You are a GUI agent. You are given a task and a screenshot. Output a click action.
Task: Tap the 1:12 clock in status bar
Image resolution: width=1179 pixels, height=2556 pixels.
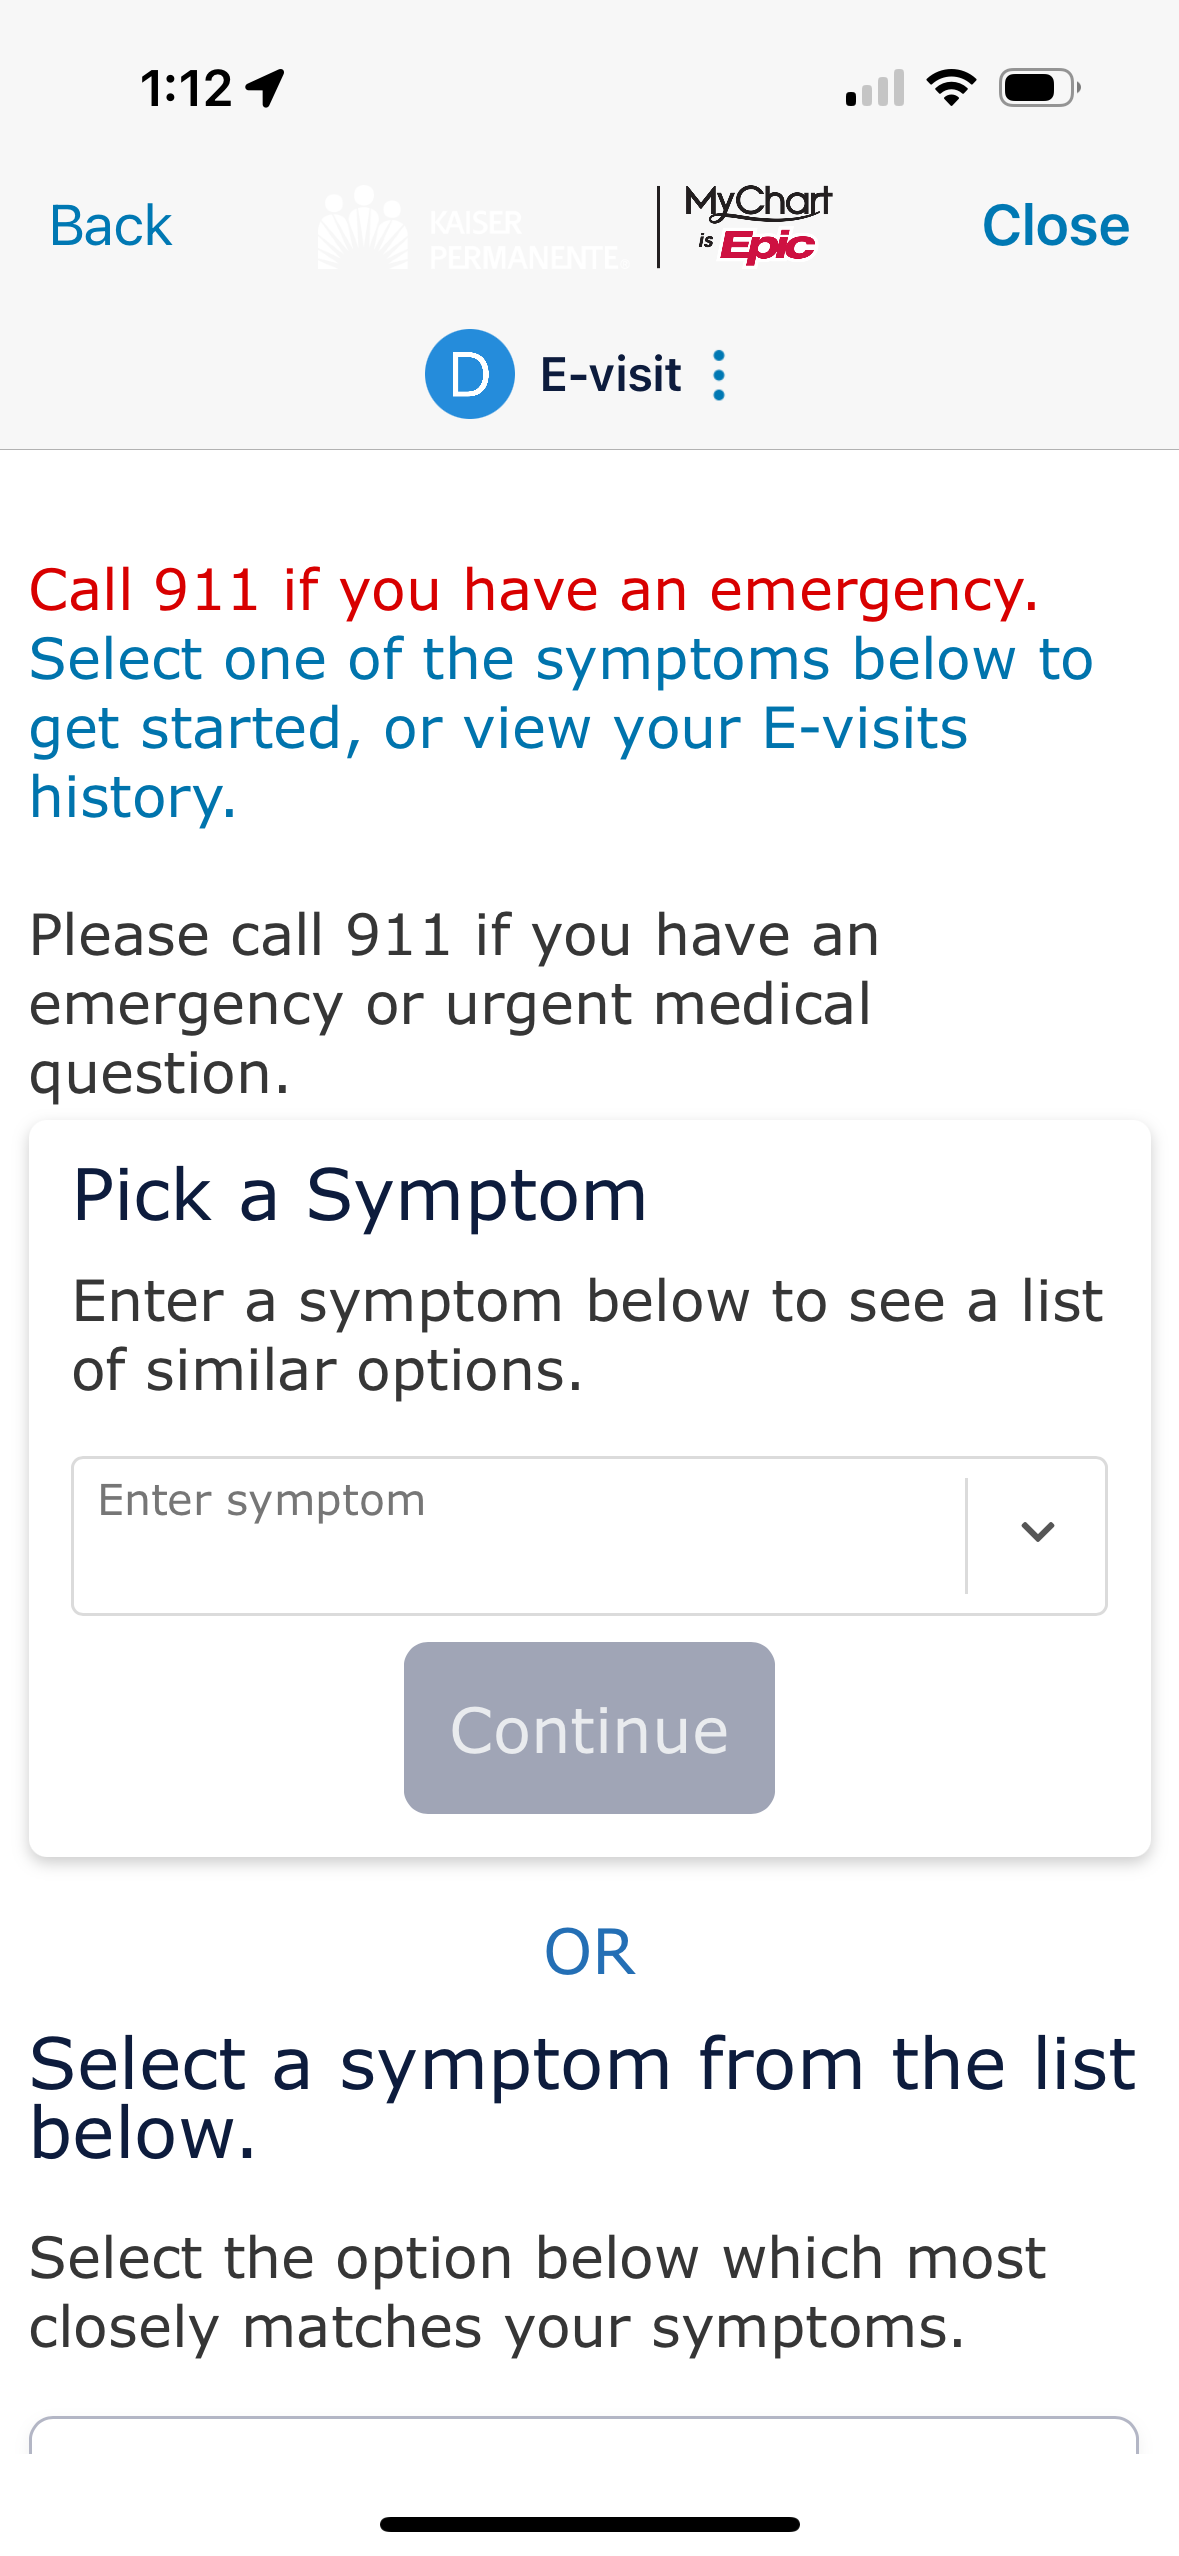coord(186,88)
